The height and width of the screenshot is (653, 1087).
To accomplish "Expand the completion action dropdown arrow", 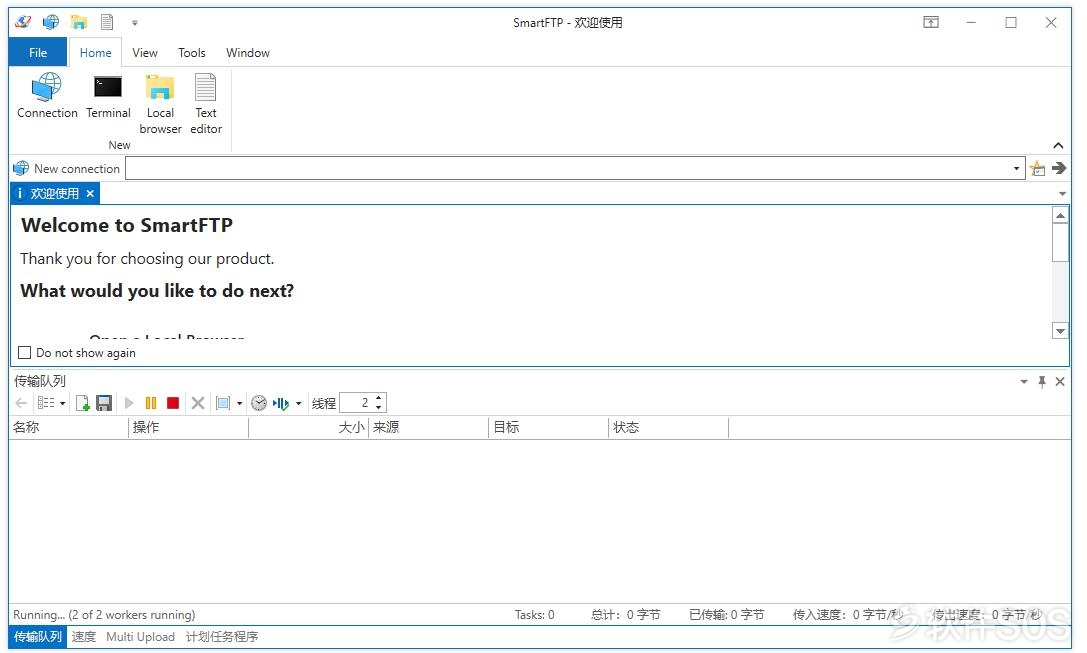I will pos(299,403).
